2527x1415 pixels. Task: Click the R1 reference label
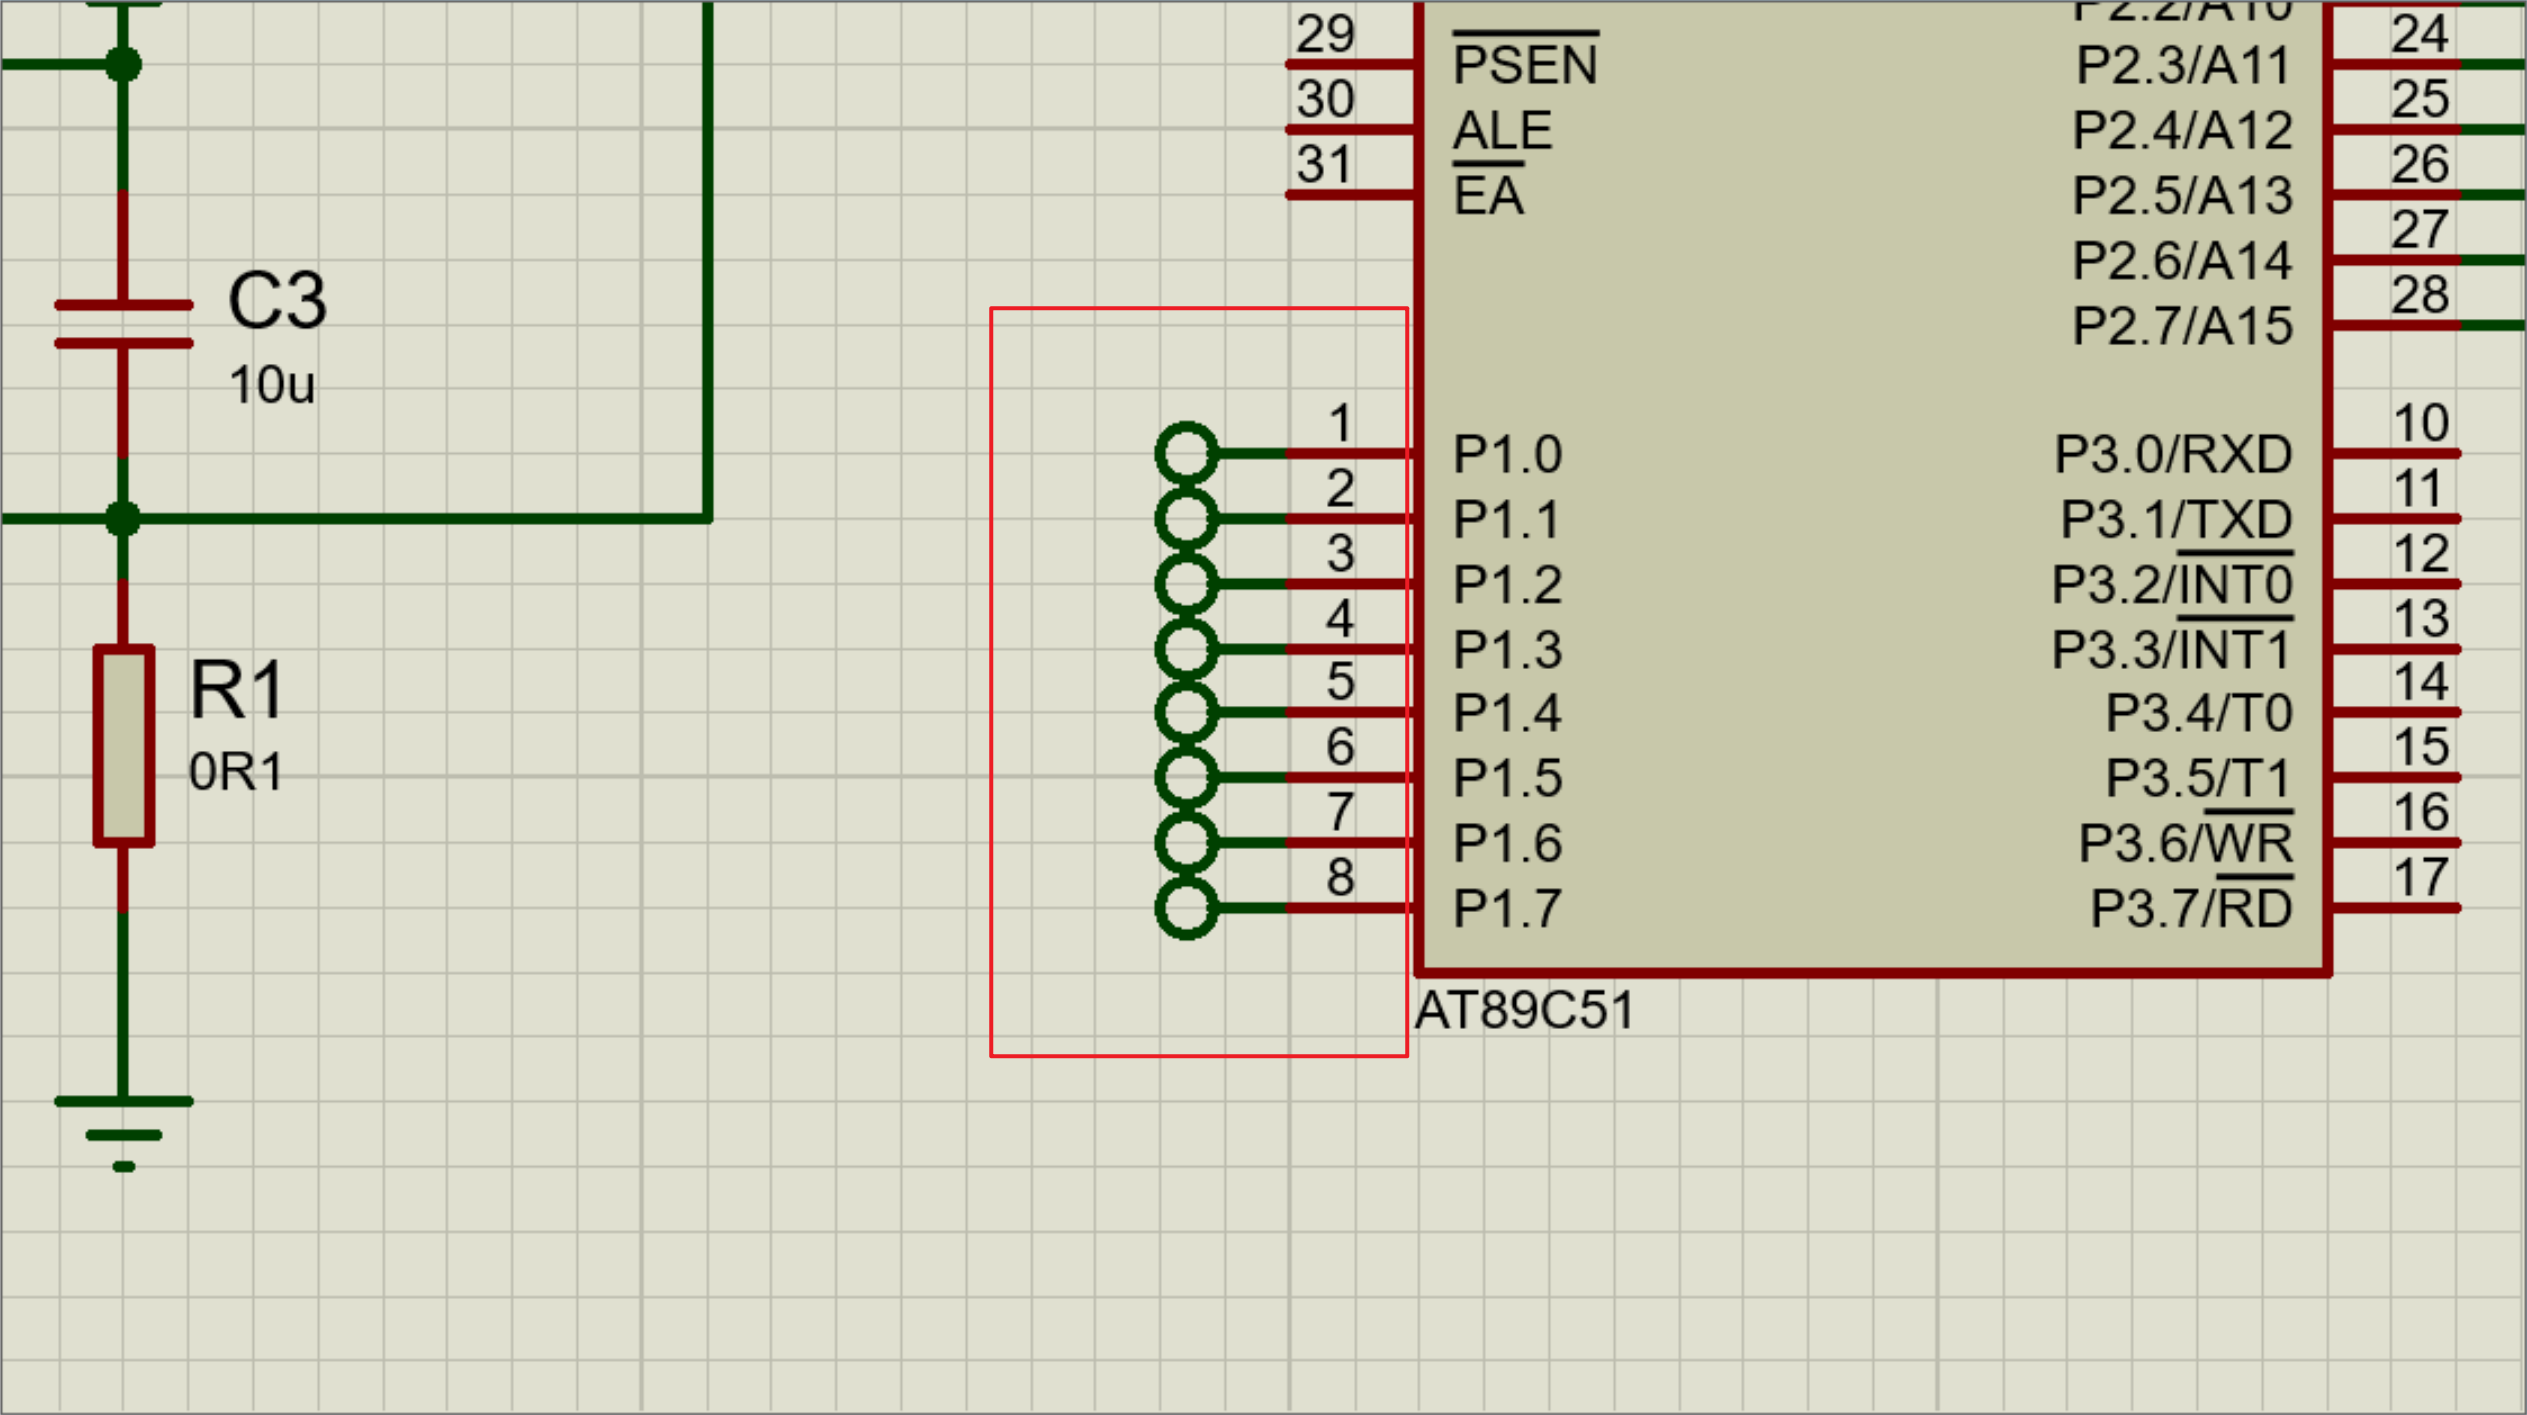point(237,690)
